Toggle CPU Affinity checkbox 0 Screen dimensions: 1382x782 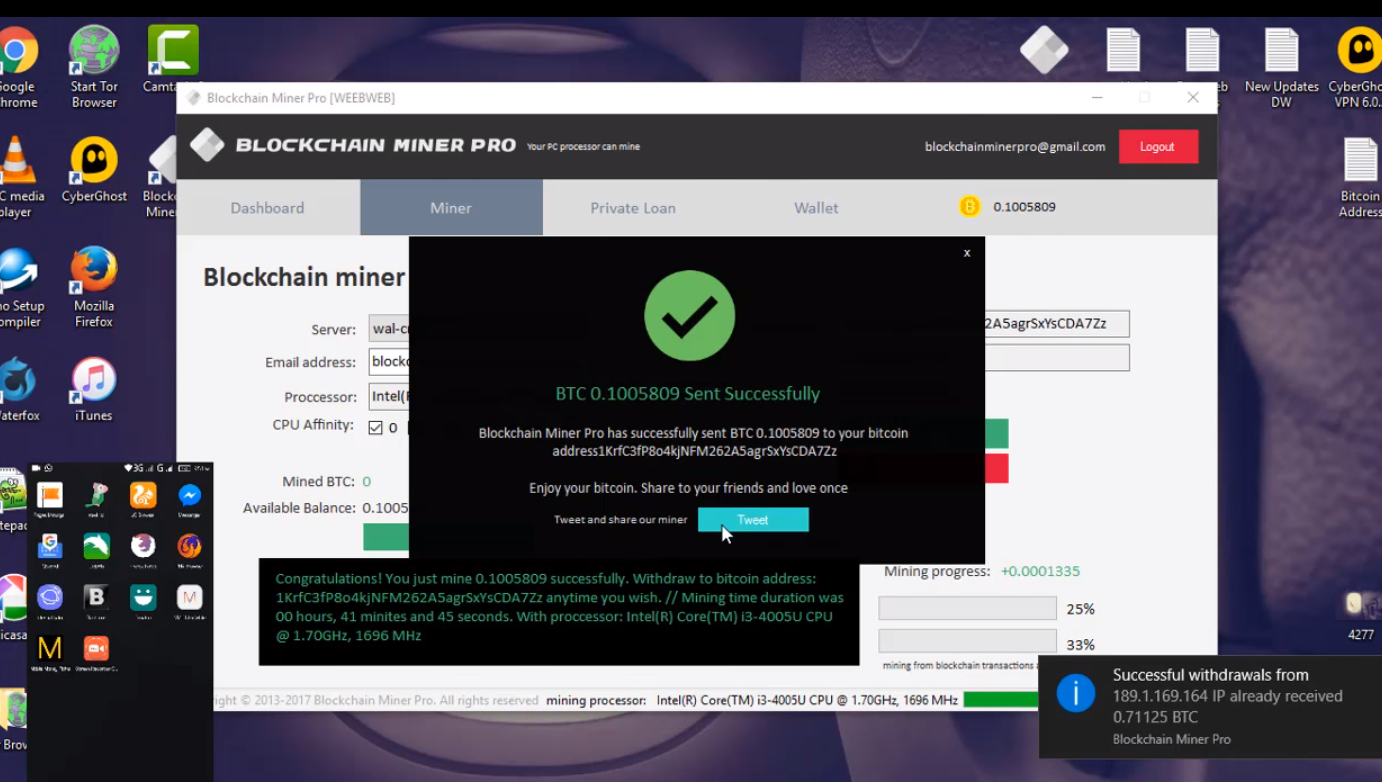tap(376, 428)
